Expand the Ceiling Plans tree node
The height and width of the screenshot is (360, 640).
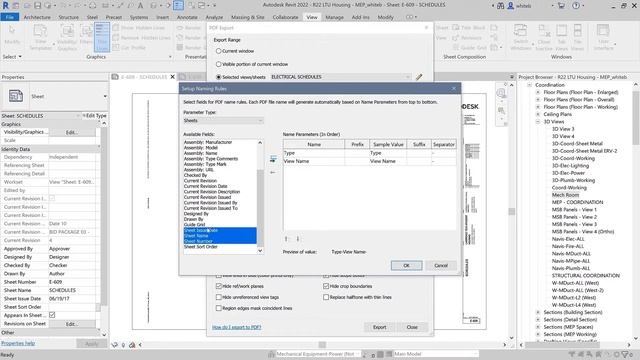pyautogui.click(x=538, y=114)
